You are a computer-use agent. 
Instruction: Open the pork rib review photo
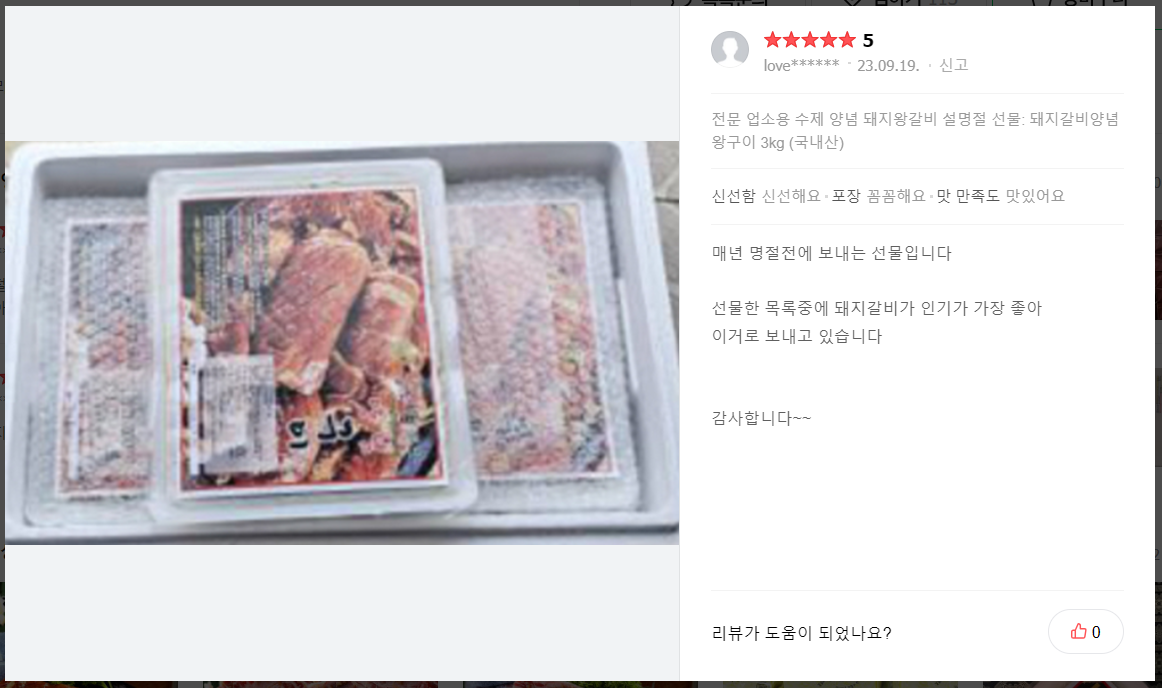tap(342, 343)
